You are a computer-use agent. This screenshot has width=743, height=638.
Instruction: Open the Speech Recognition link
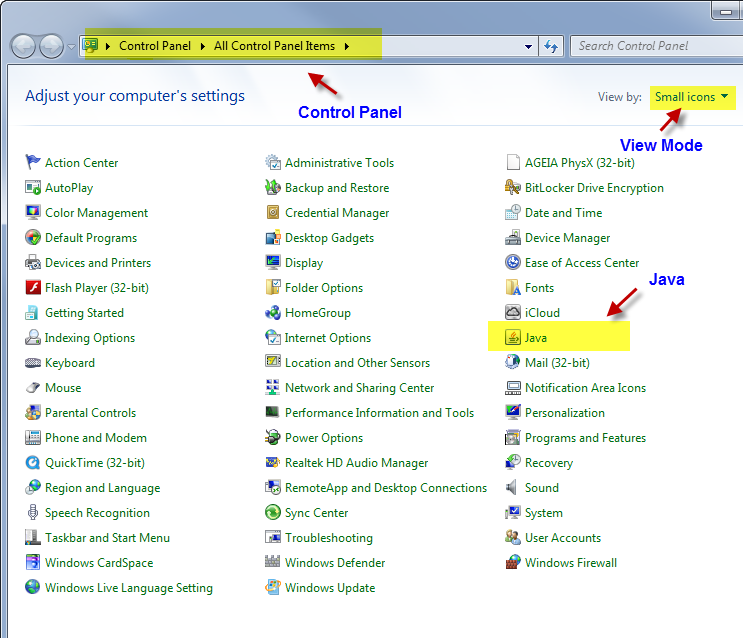[97, 513]
